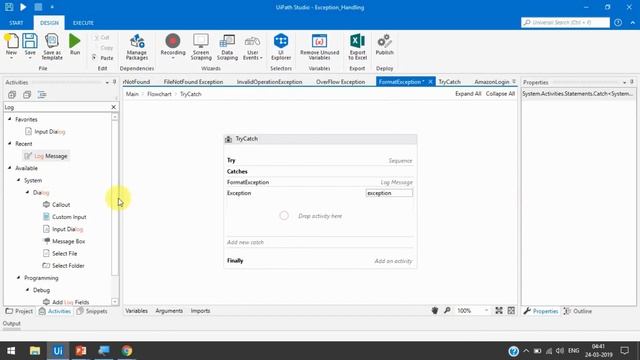Choose Save as Template
640x360 pixels.
52,47
